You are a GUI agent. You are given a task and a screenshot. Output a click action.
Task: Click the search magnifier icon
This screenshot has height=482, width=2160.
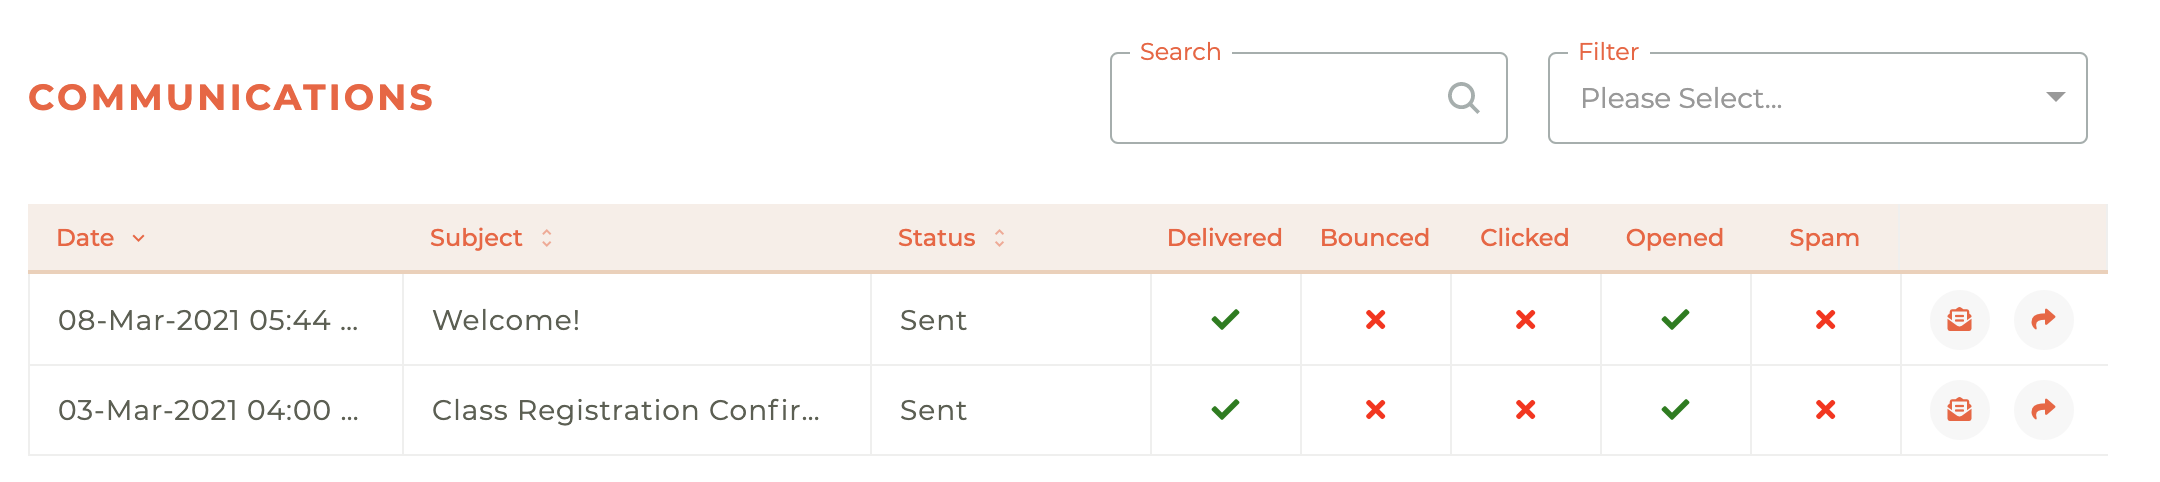(1463, 98)
